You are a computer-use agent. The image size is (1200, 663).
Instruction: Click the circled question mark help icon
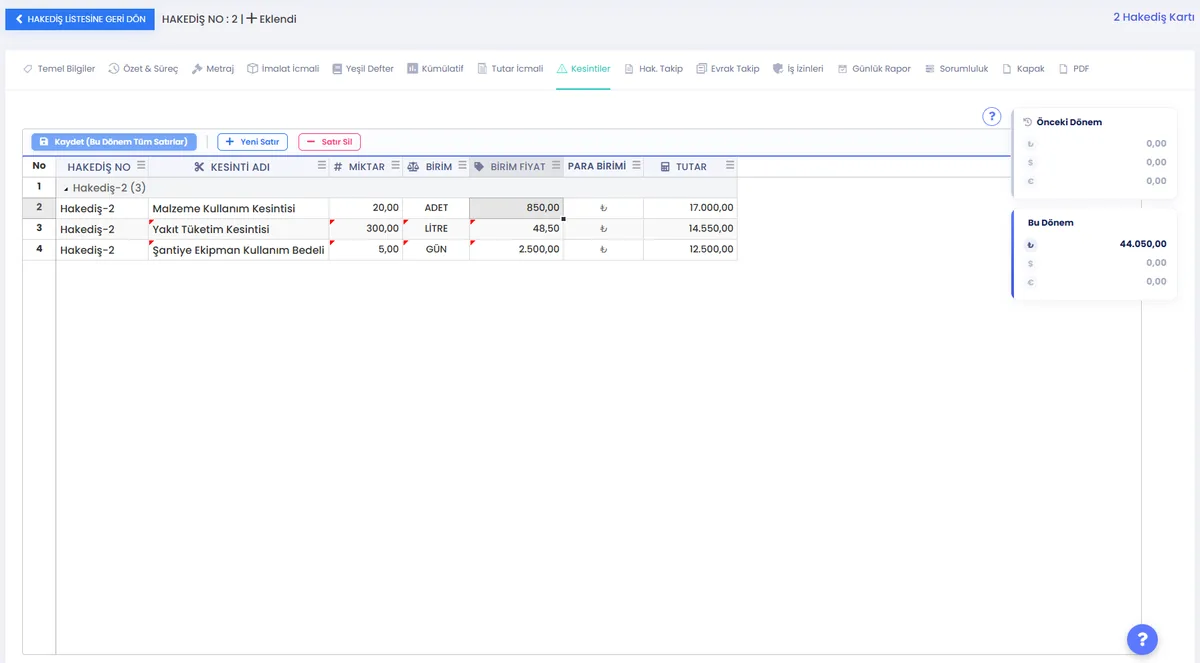tap(991, 117)
